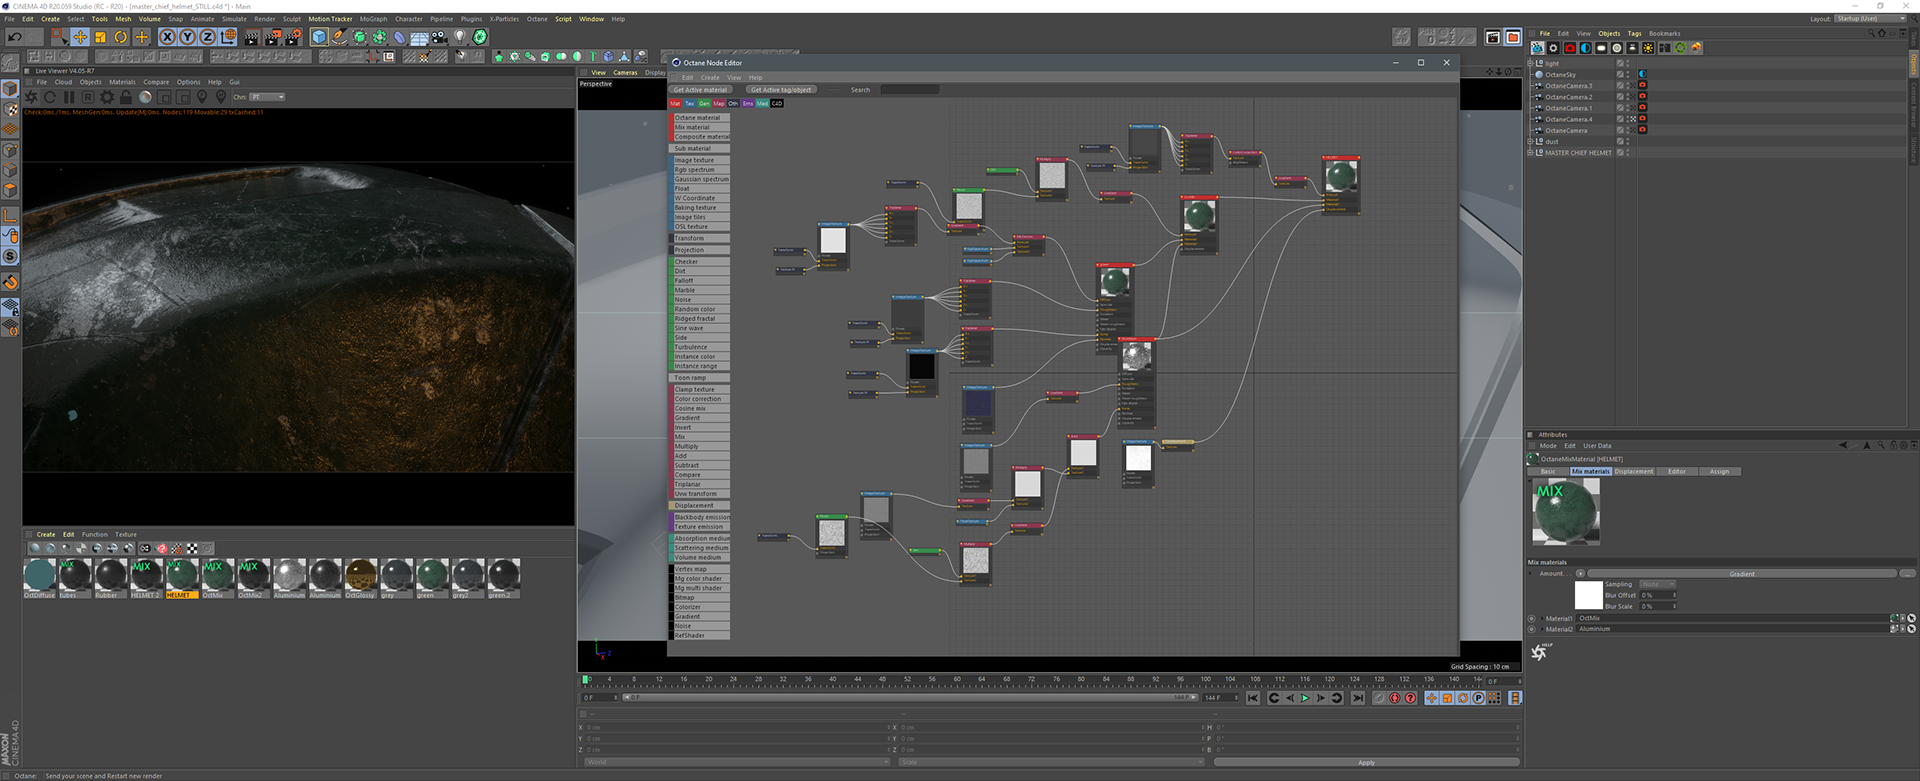Select the OctDiffuse material thumbnail
Screen dimensions: 1920x781
[x=39, y=577]
